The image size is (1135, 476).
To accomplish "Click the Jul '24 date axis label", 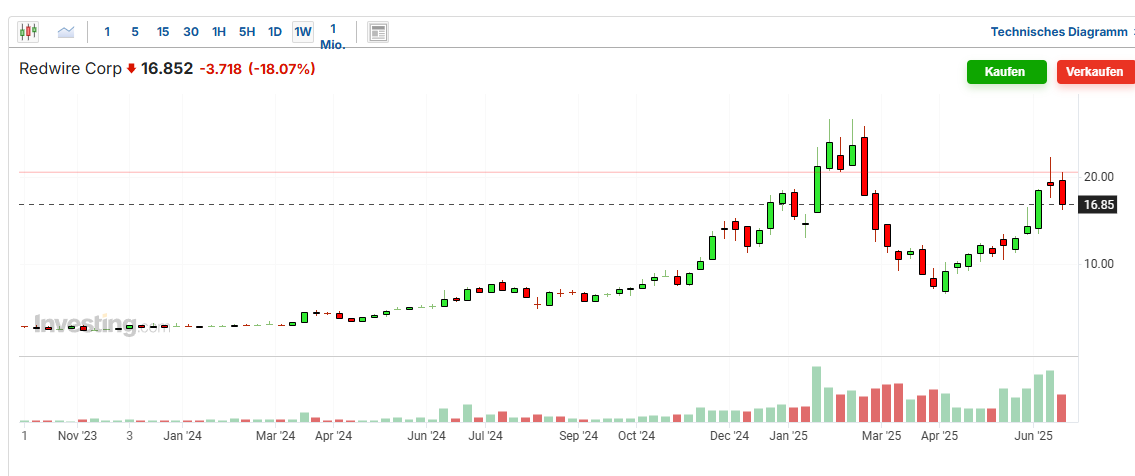I will (485, 436).
